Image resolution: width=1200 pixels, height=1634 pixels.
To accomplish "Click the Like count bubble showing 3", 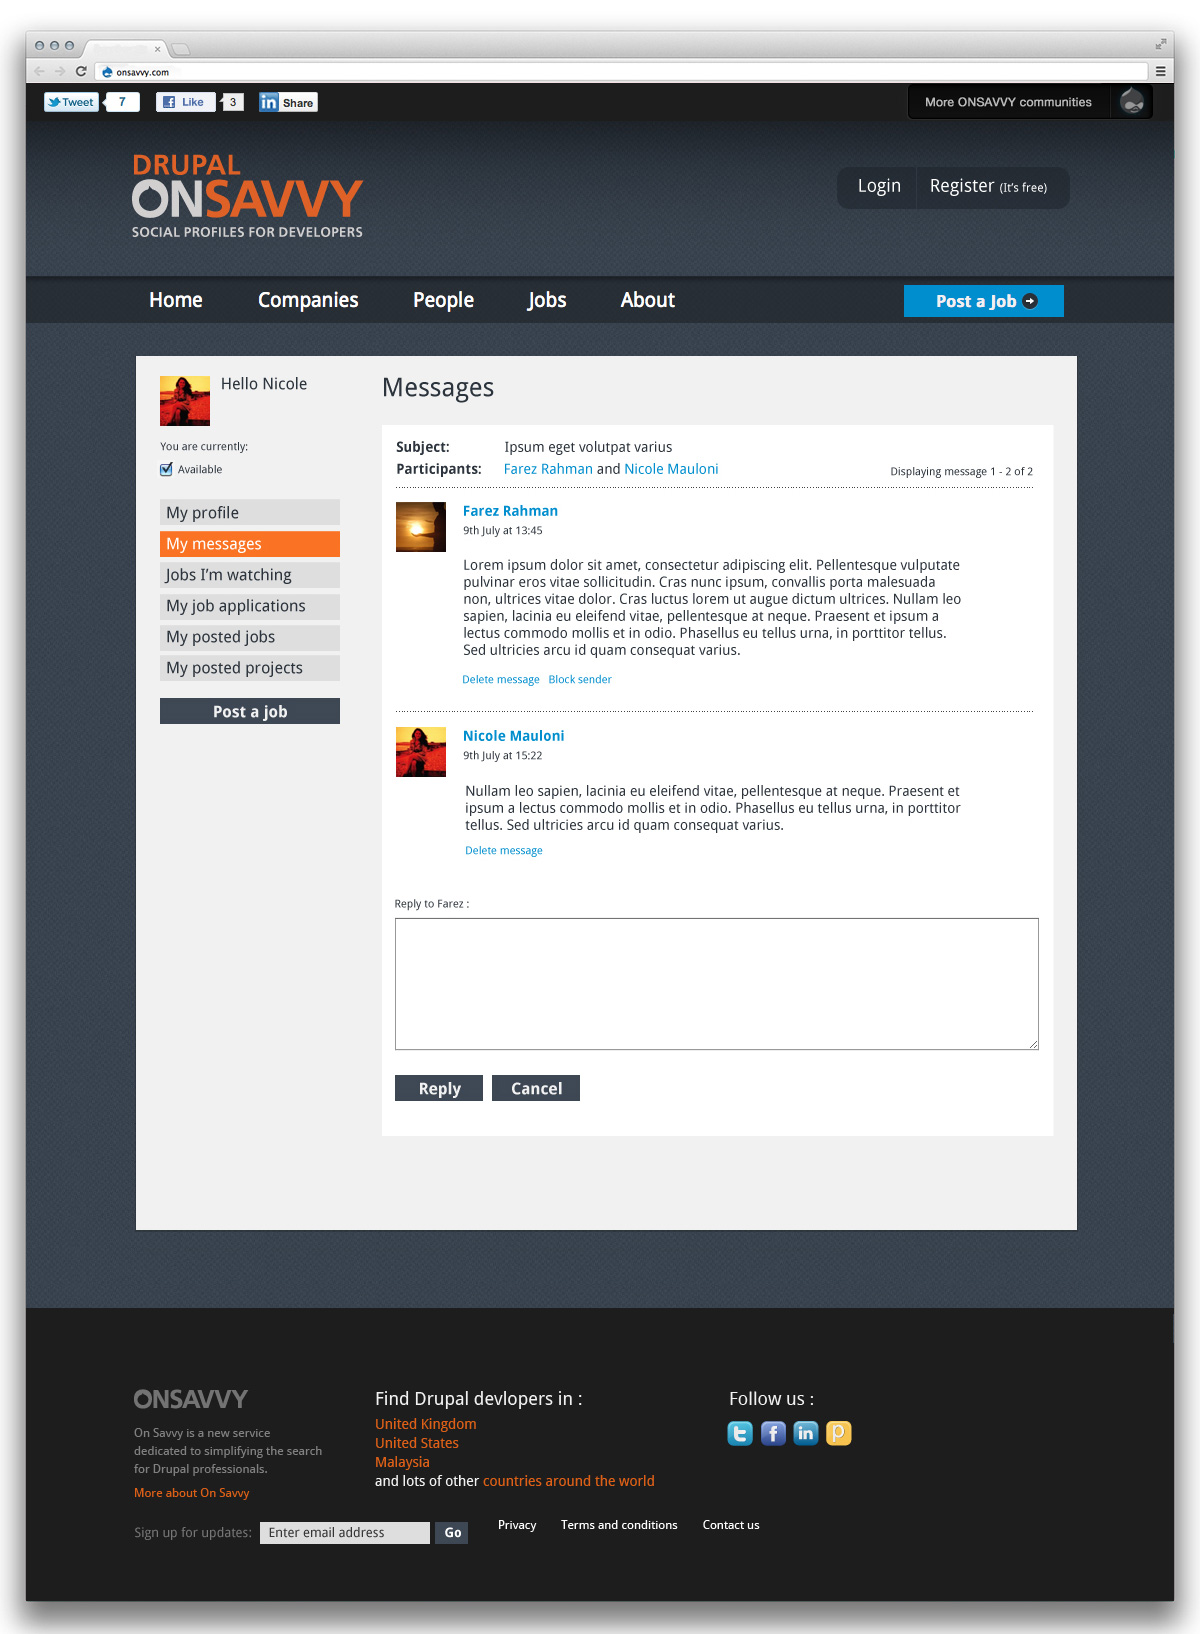I will [232, 102].
